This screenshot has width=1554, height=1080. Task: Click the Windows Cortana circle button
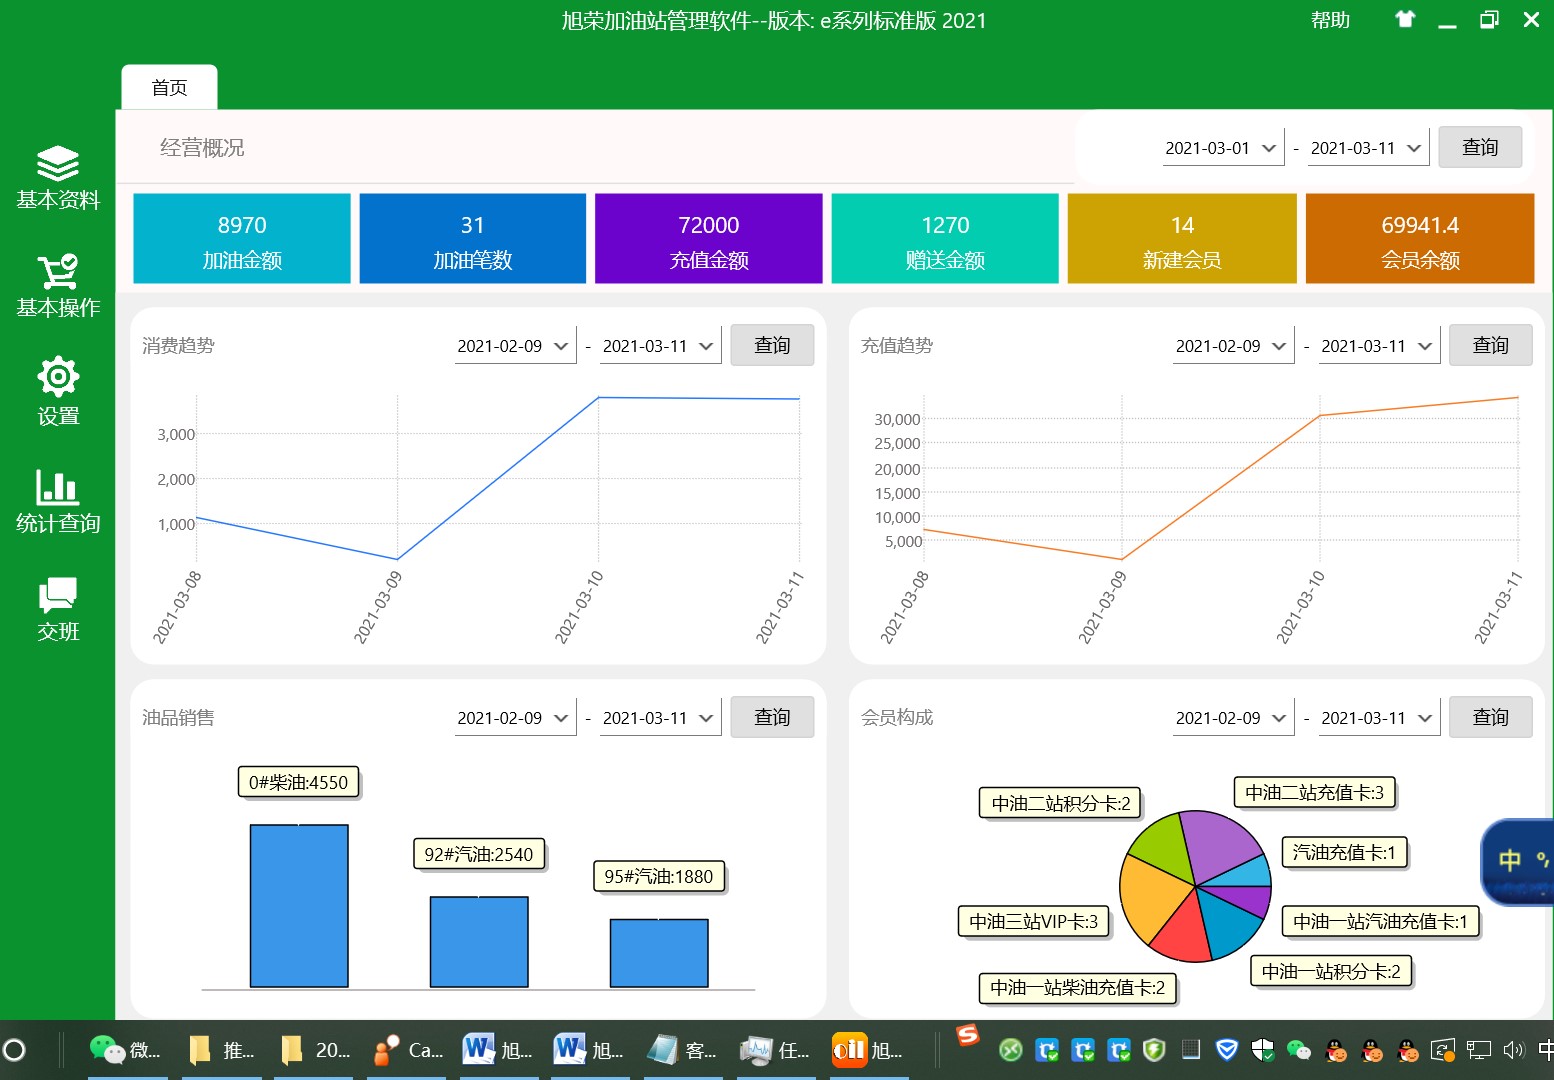[15, 1050]
